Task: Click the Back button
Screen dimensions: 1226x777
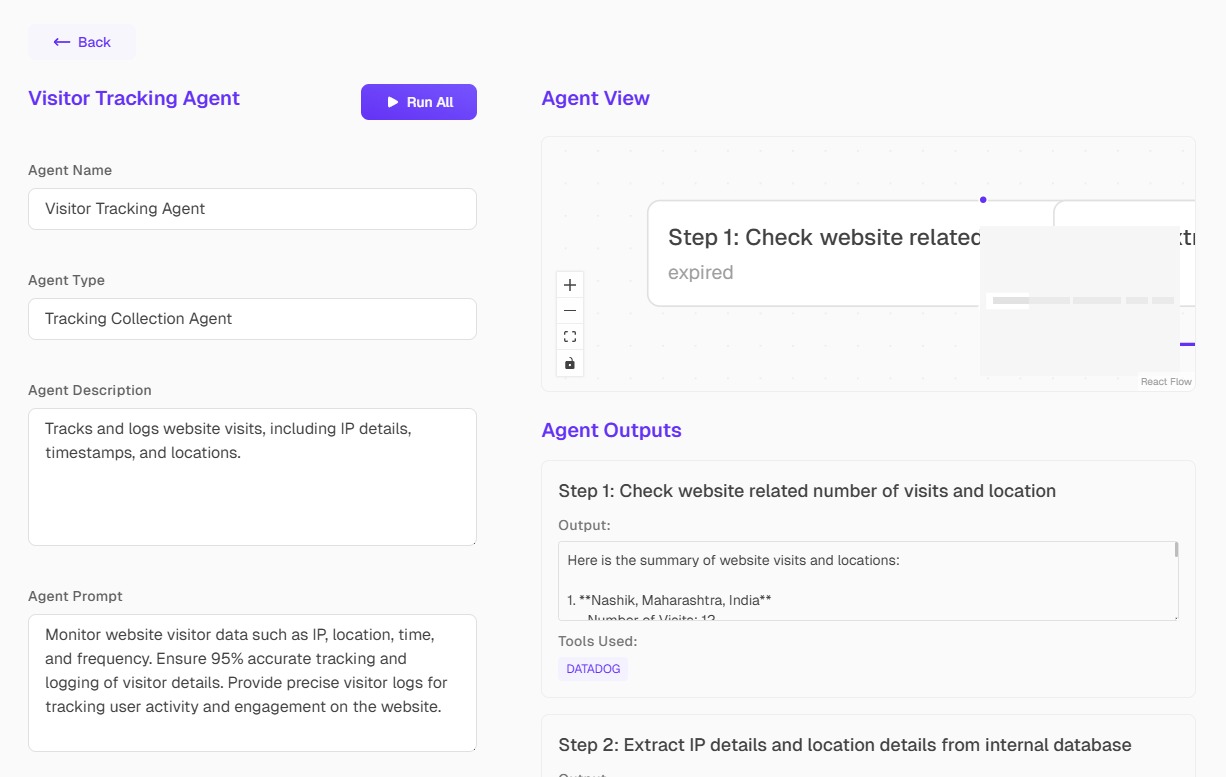Action: coord(82,42)
